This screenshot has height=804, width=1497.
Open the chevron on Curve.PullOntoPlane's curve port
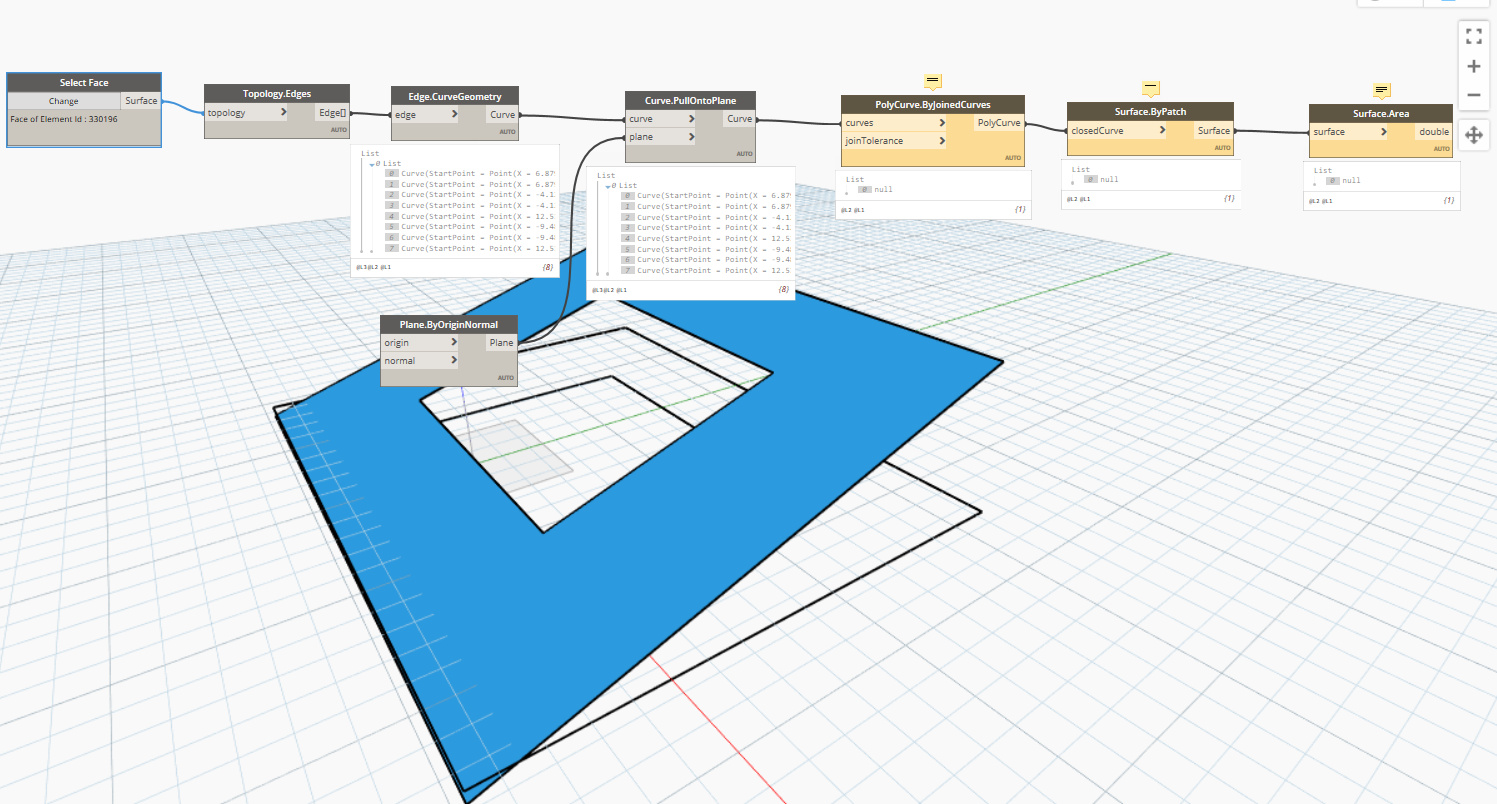click(692, 119)
